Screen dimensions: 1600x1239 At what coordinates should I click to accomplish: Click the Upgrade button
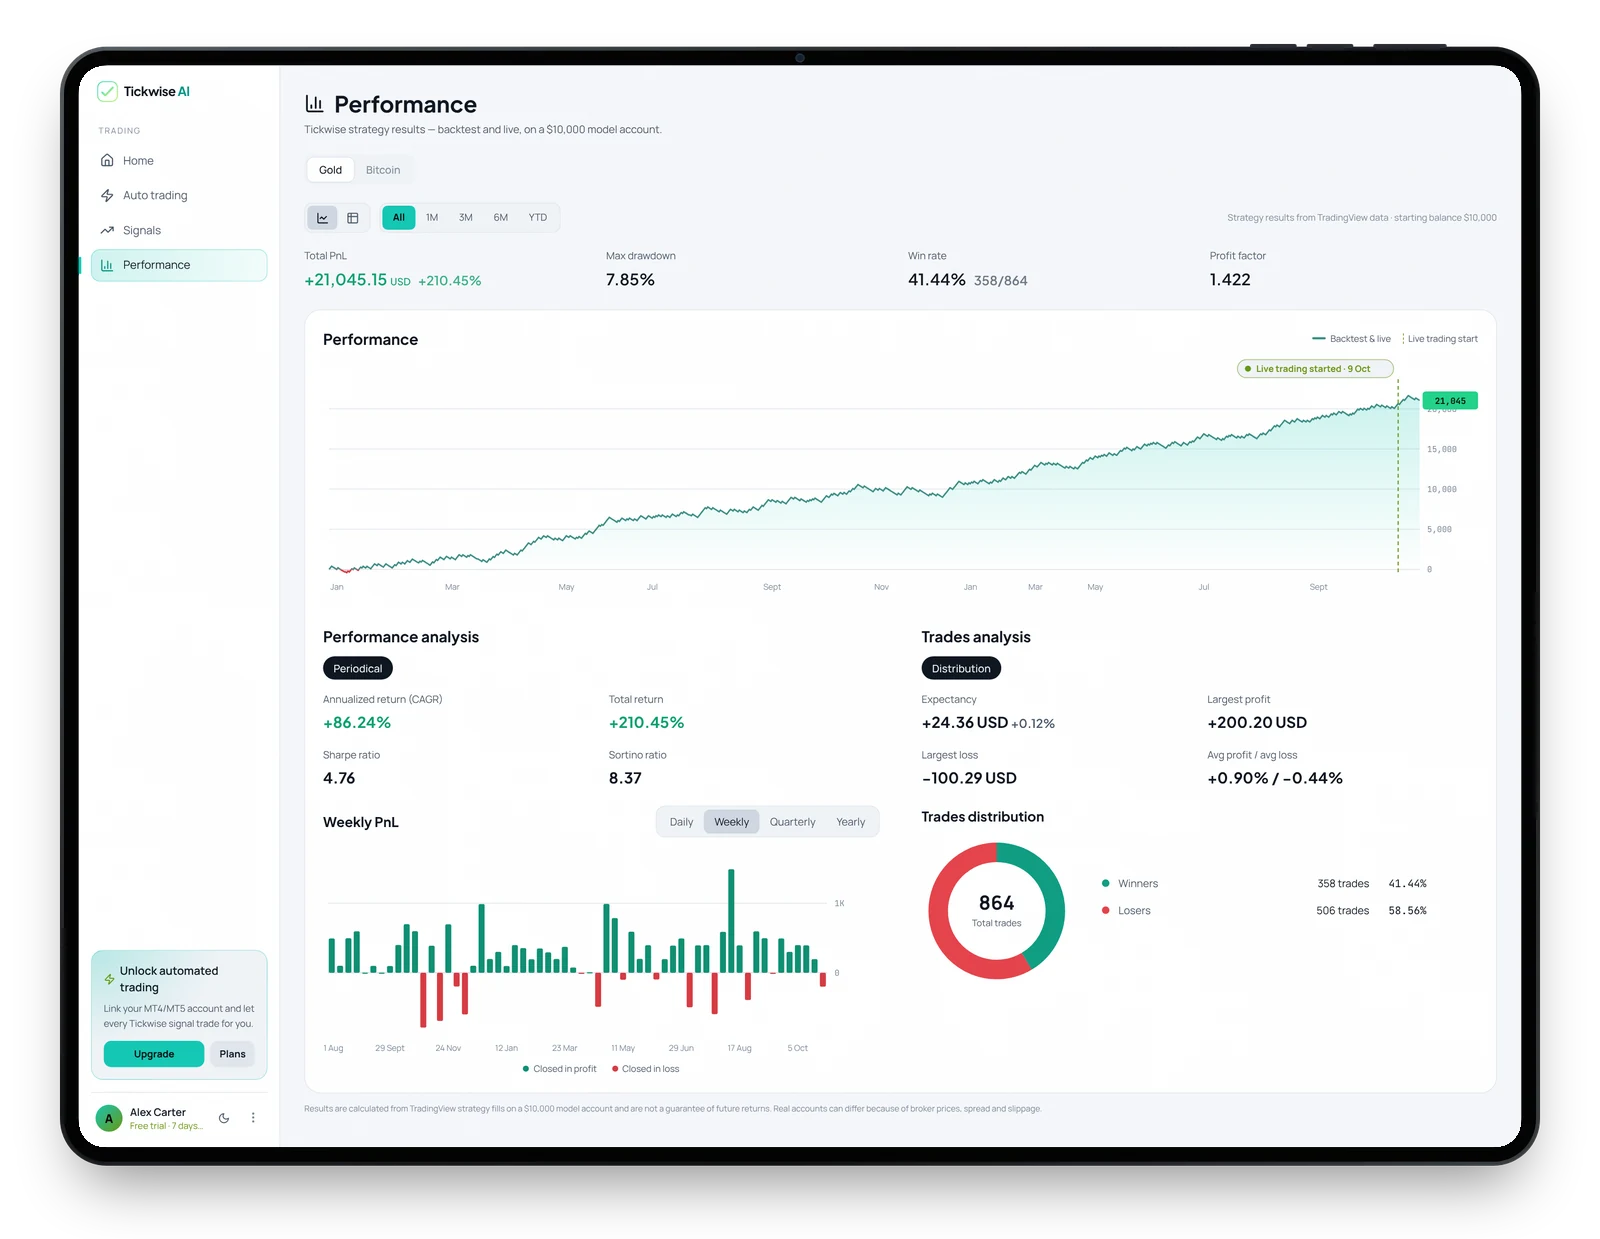(154, 1054)
